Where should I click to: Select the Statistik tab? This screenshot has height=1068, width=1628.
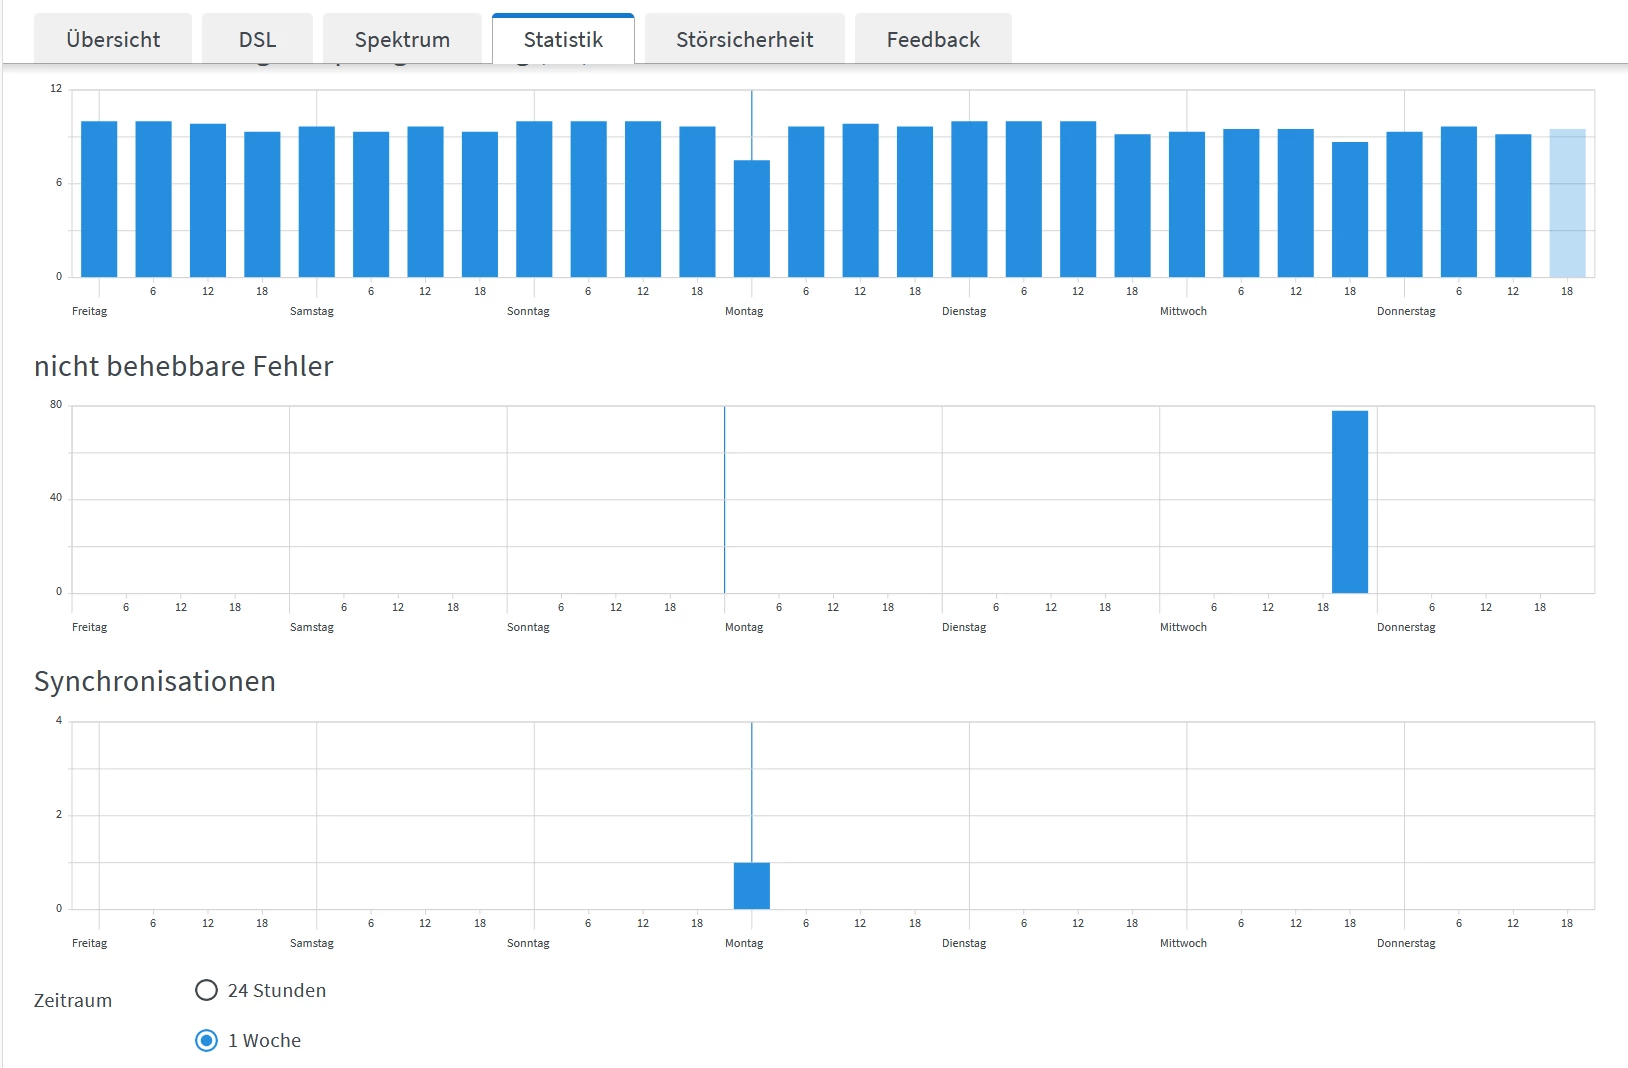[563, 39]
